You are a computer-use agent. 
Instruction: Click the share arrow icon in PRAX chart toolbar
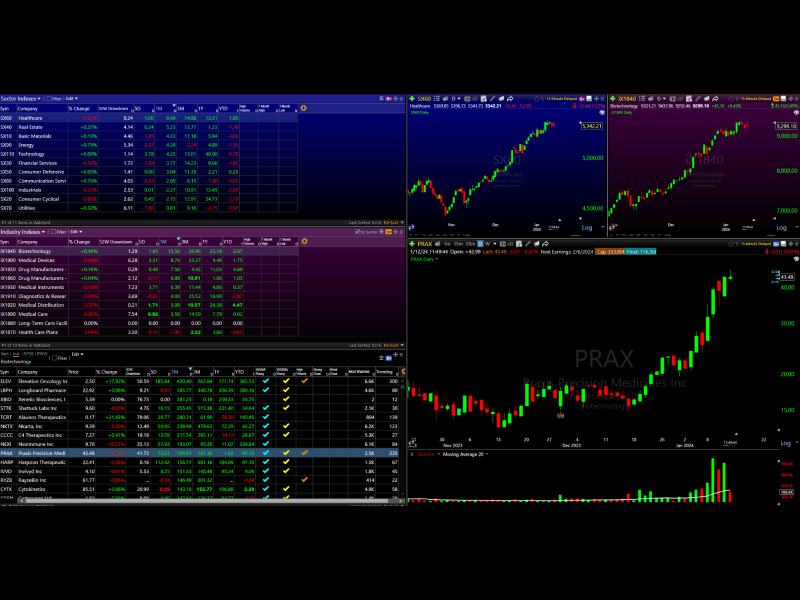click(x=545, y=244)
